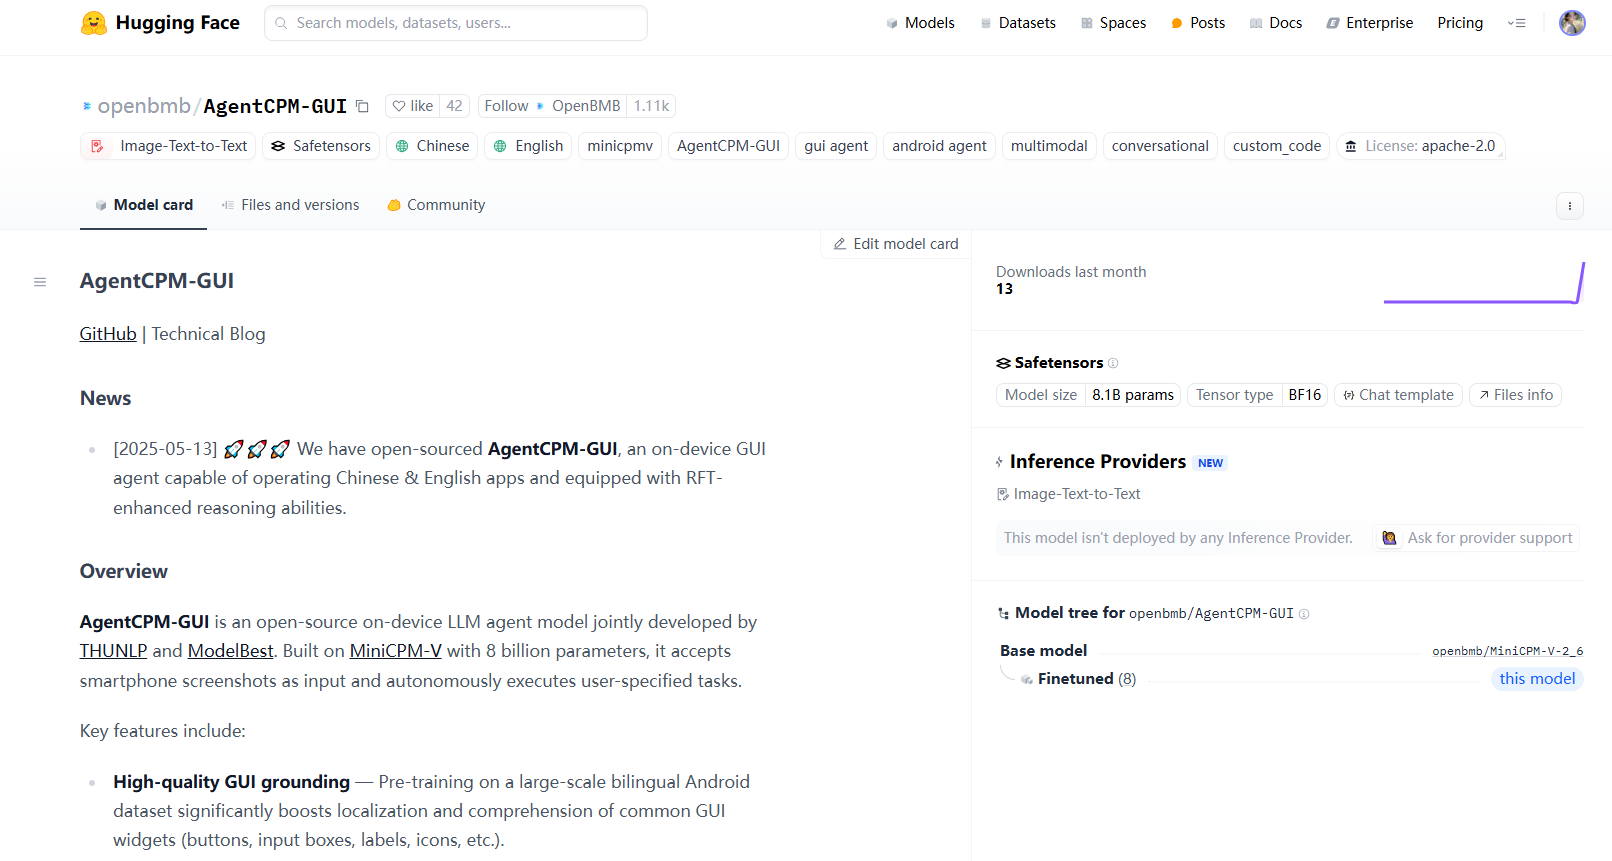Click the Edit model card button

click(x=895, y=243)
